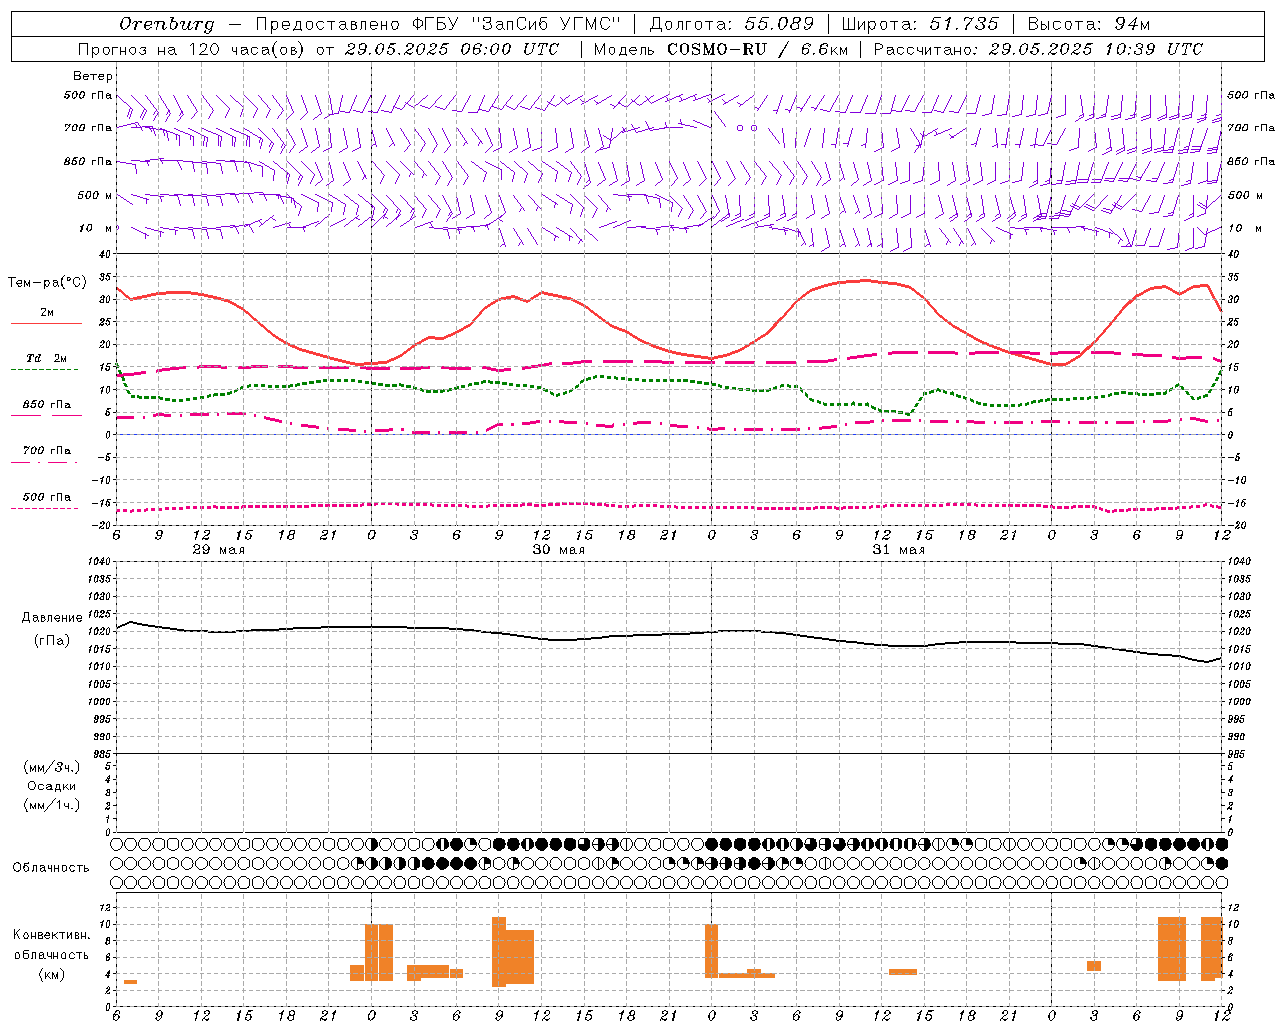This screenshot has width=1280, height=1024.
Task: Click "700 гПа" wind level label on left
Action: pos(88,128)
